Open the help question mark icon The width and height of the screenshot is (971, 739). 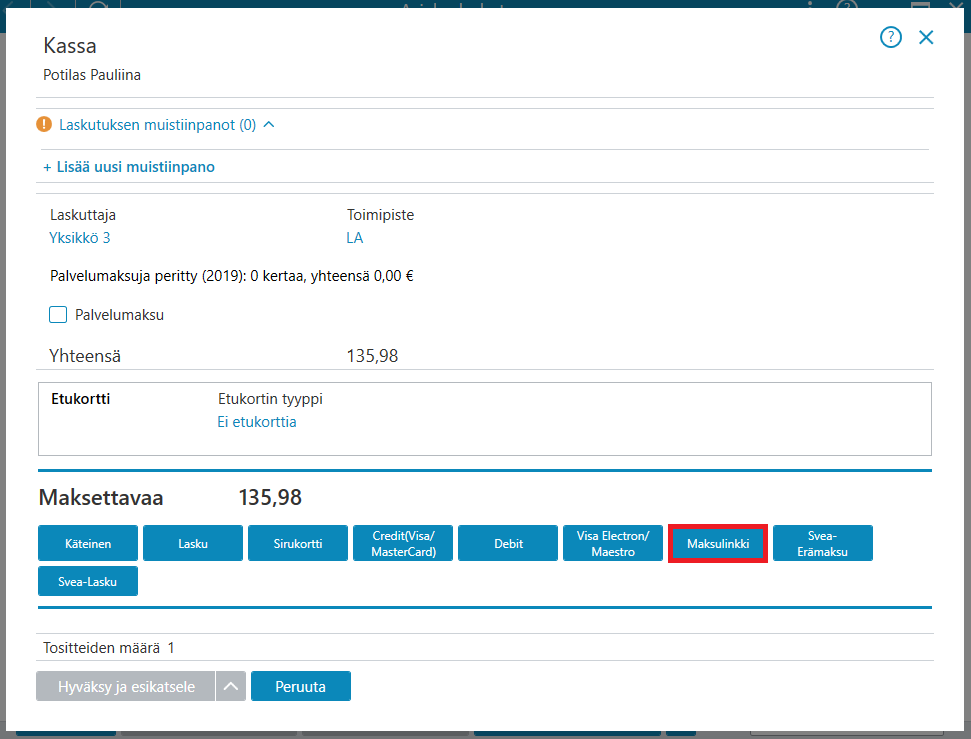[x=890, y=37]
